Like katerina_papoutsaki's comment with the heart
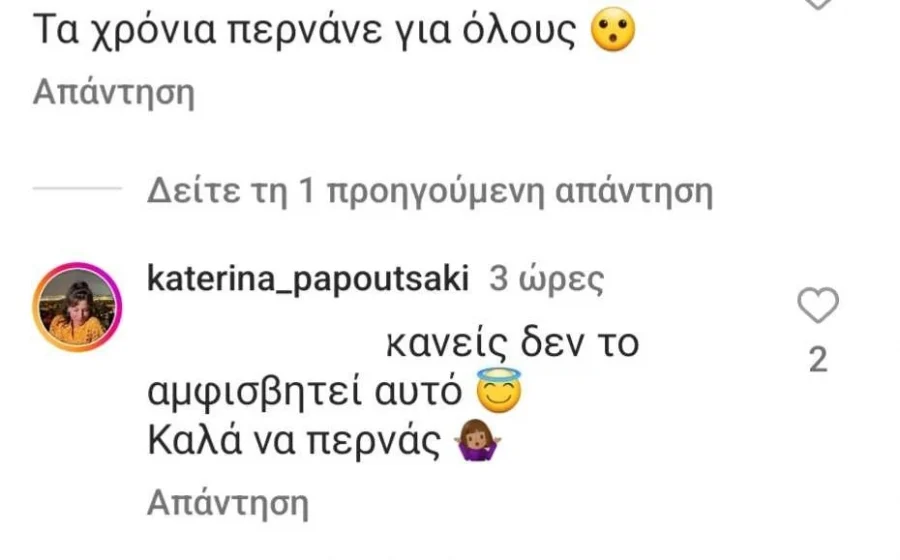This screenshot has height=560, width=900. click(x=818, y=305)
